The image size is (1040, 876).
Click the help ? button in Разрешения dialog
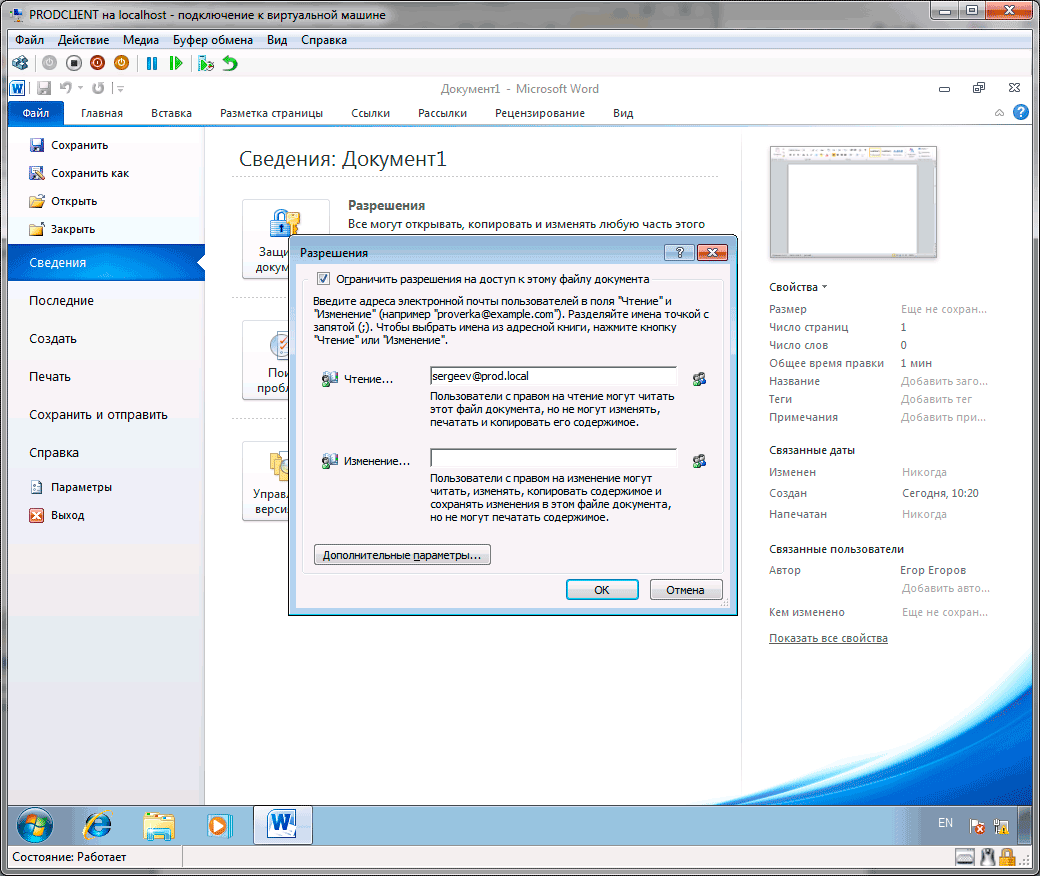pos(679,253)
